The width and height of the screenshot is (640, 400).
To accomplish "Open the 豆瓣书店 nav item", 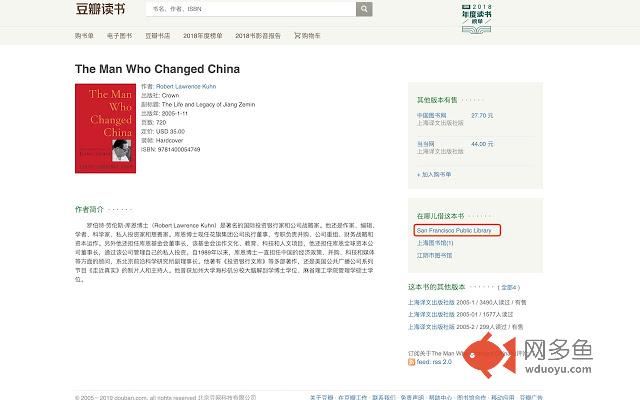I will 158,36.
